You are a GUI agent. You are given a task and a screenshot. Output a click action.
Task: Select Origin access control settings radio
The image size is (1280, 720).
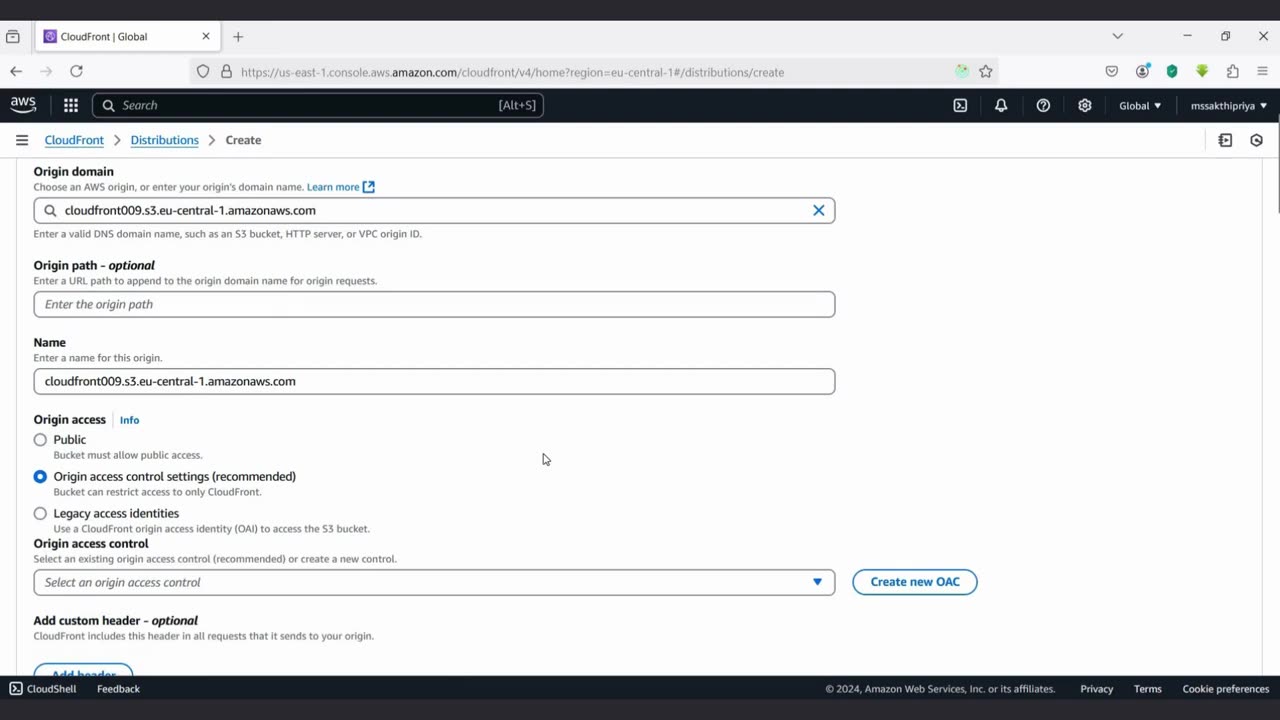(x=40, y=477)
